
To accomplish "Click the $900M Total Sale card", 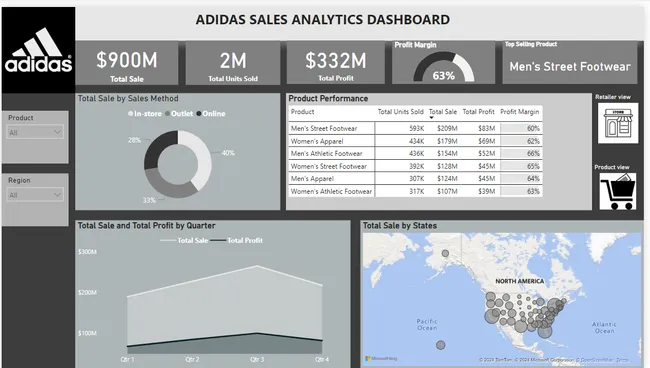I will [127, 63].
